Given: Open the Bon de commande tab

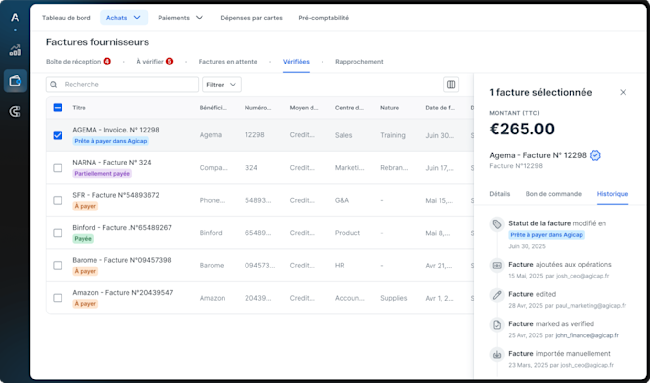Looking at the screenshot, I should (x=554, y=194).
